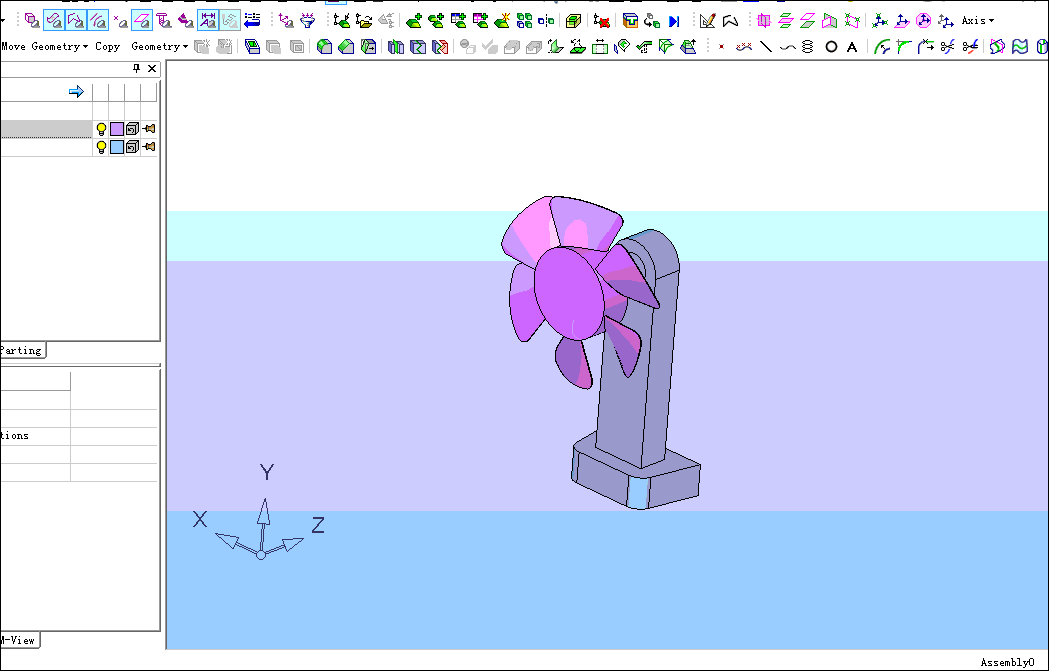Toggle the edge selection filter
Viewport: 1049px width, 671px height.
click(x=98, y=21)
